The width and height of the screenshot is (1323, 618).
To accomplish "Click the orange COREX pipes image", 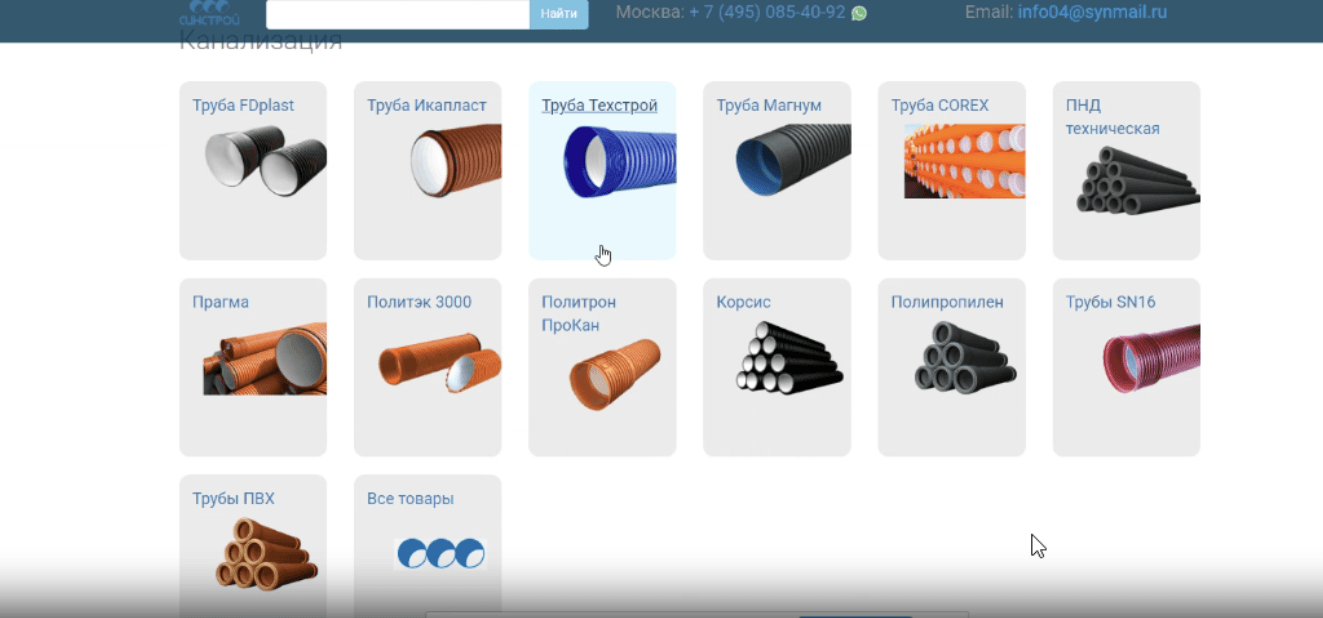I will pyautogui.click(x=965, y=161).
